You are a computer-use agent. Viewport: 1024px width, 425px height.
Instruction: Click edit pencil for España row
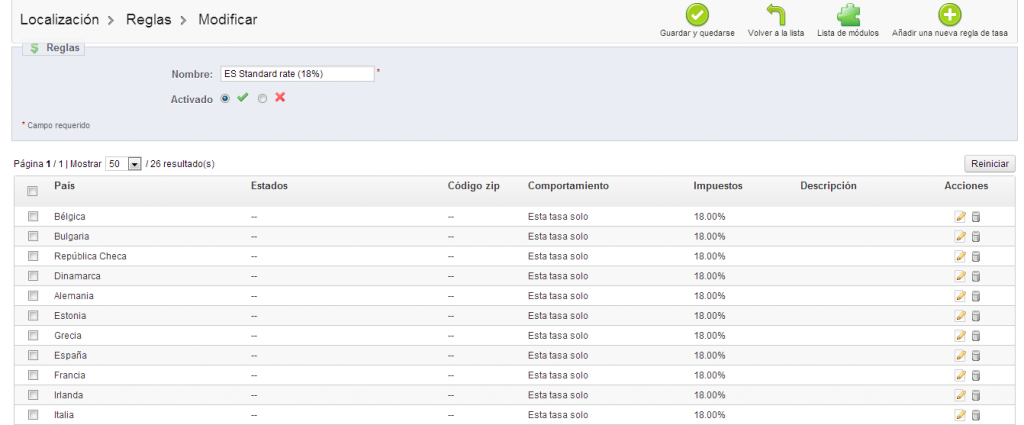[960, 355]
